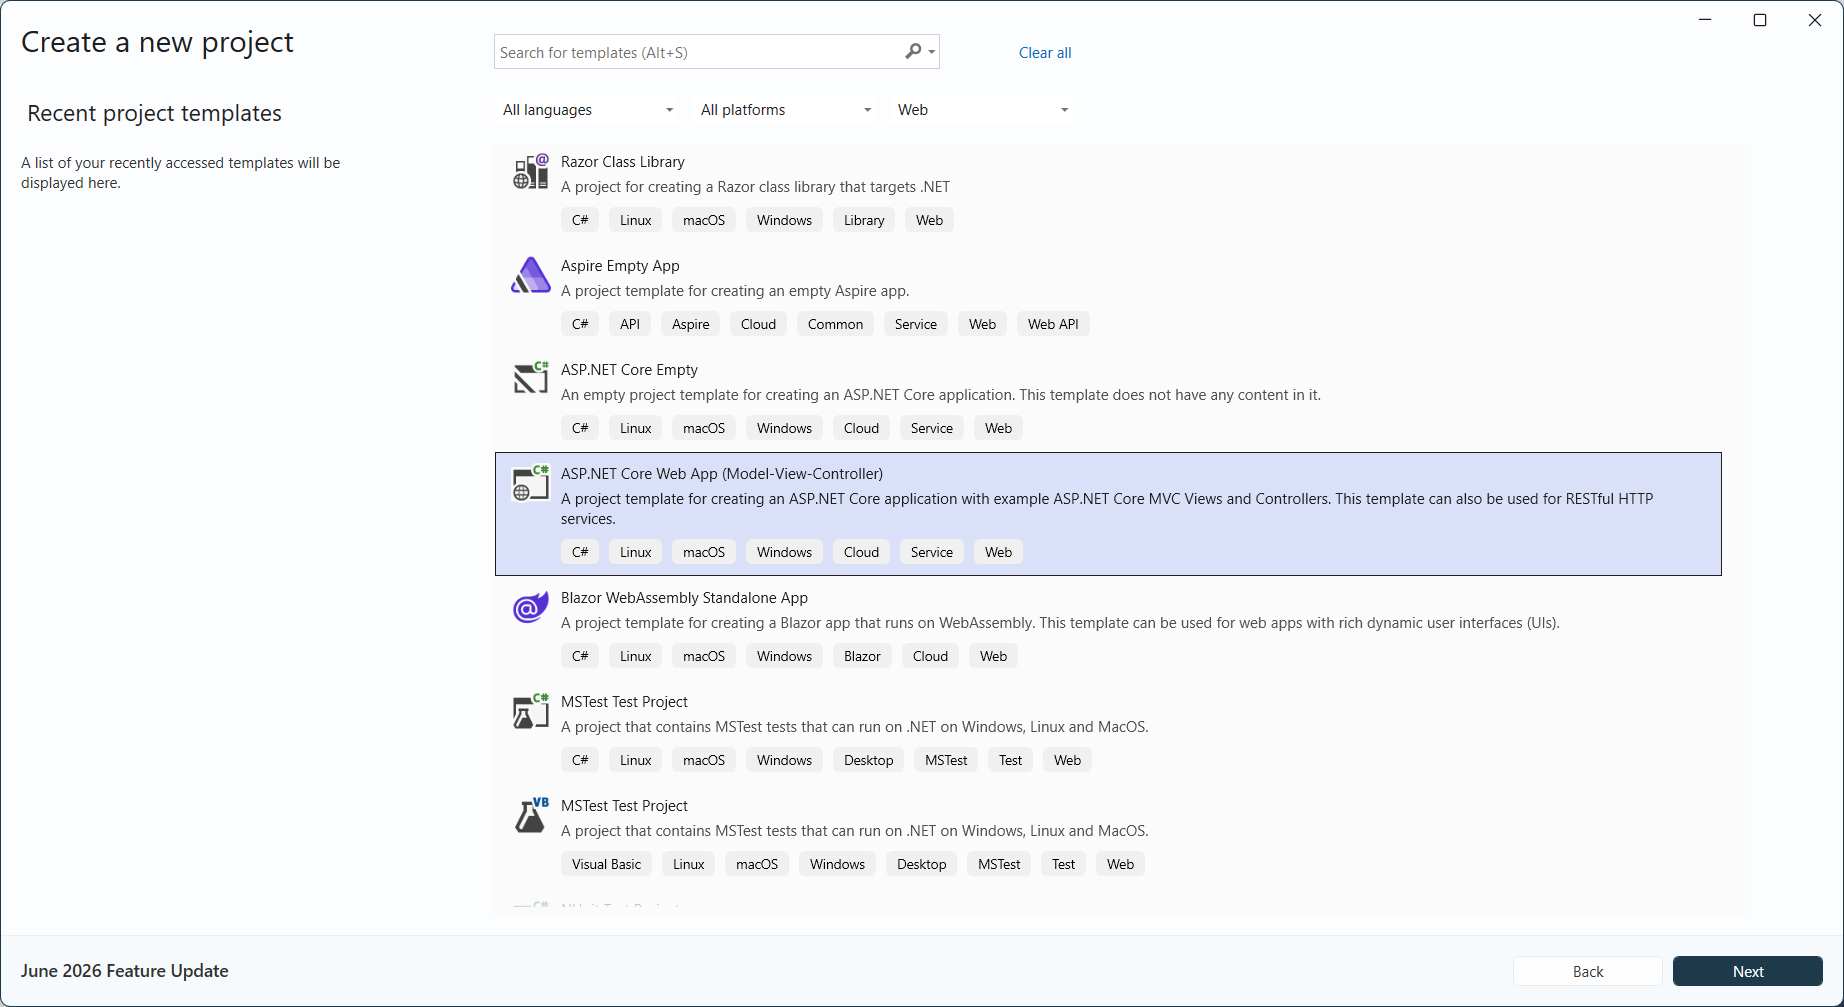1844x1007 pixels.
Task: Click the ASP.NET Core Empty template icon
Action: point(531,379)
